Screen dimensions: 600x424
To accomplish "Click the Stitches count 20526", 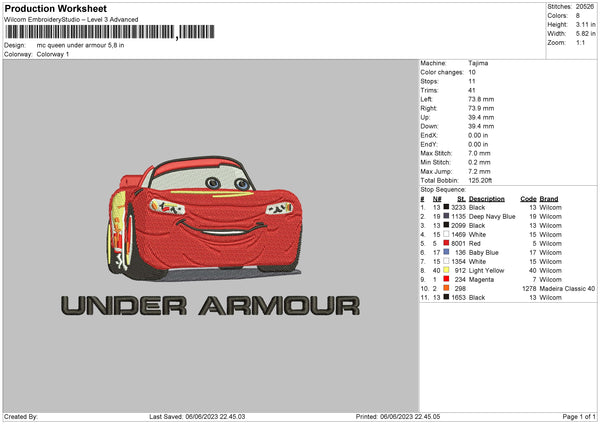I will pyautogui.click(x=585, y=7).
